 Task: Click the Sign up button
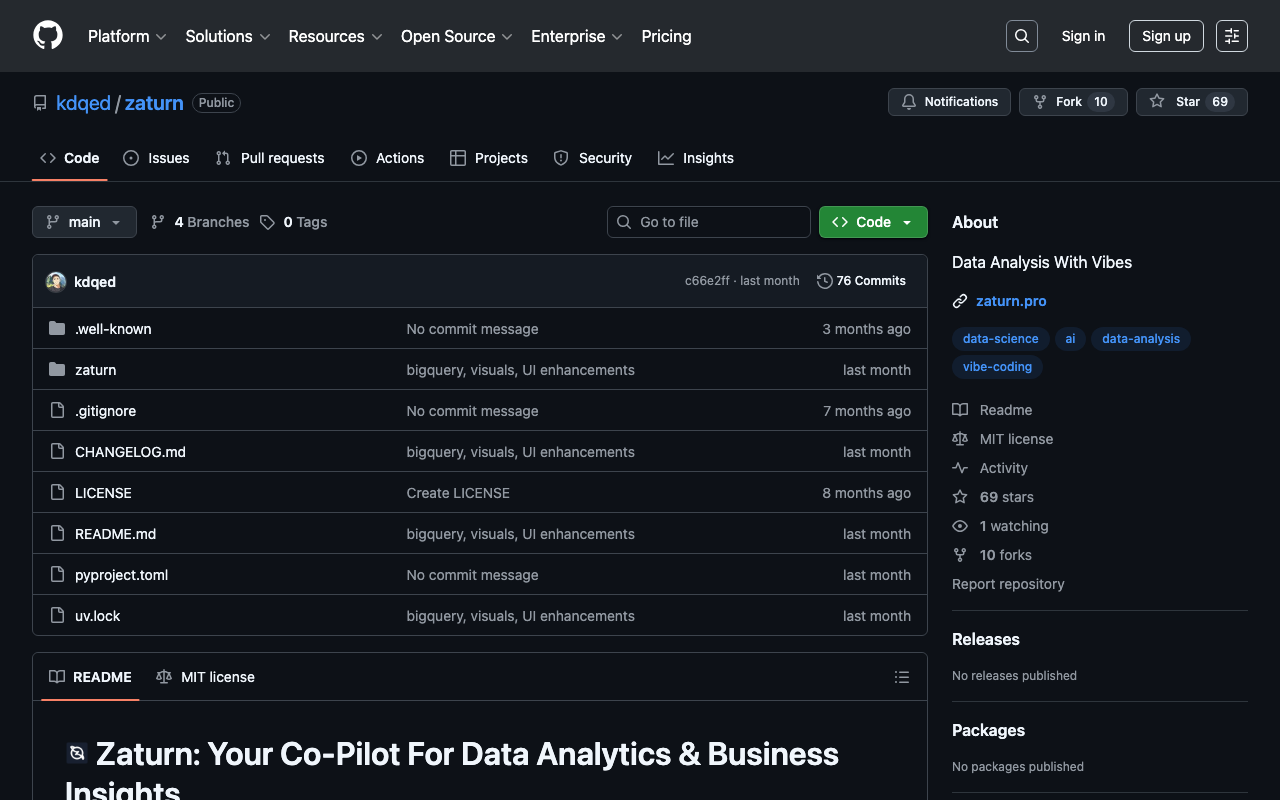[x=1166, y=36]
